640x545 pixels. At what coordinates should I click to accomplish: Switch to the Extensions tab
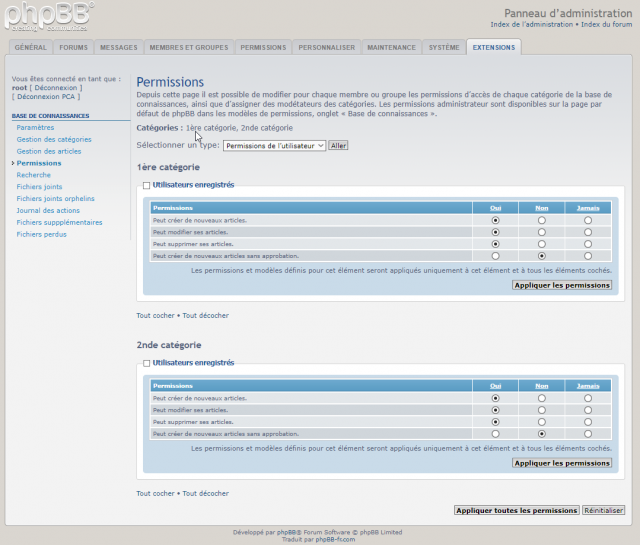click(494, 47)
